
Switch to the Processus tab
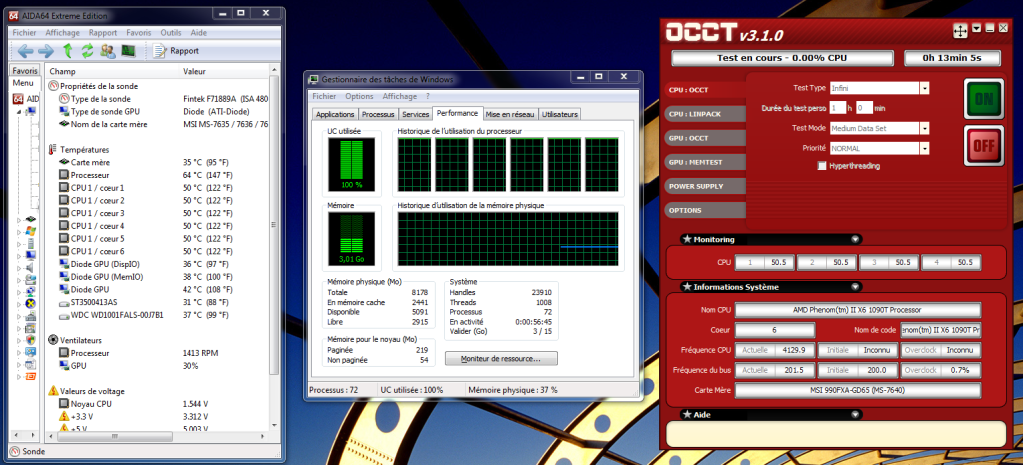pos(378,114)
